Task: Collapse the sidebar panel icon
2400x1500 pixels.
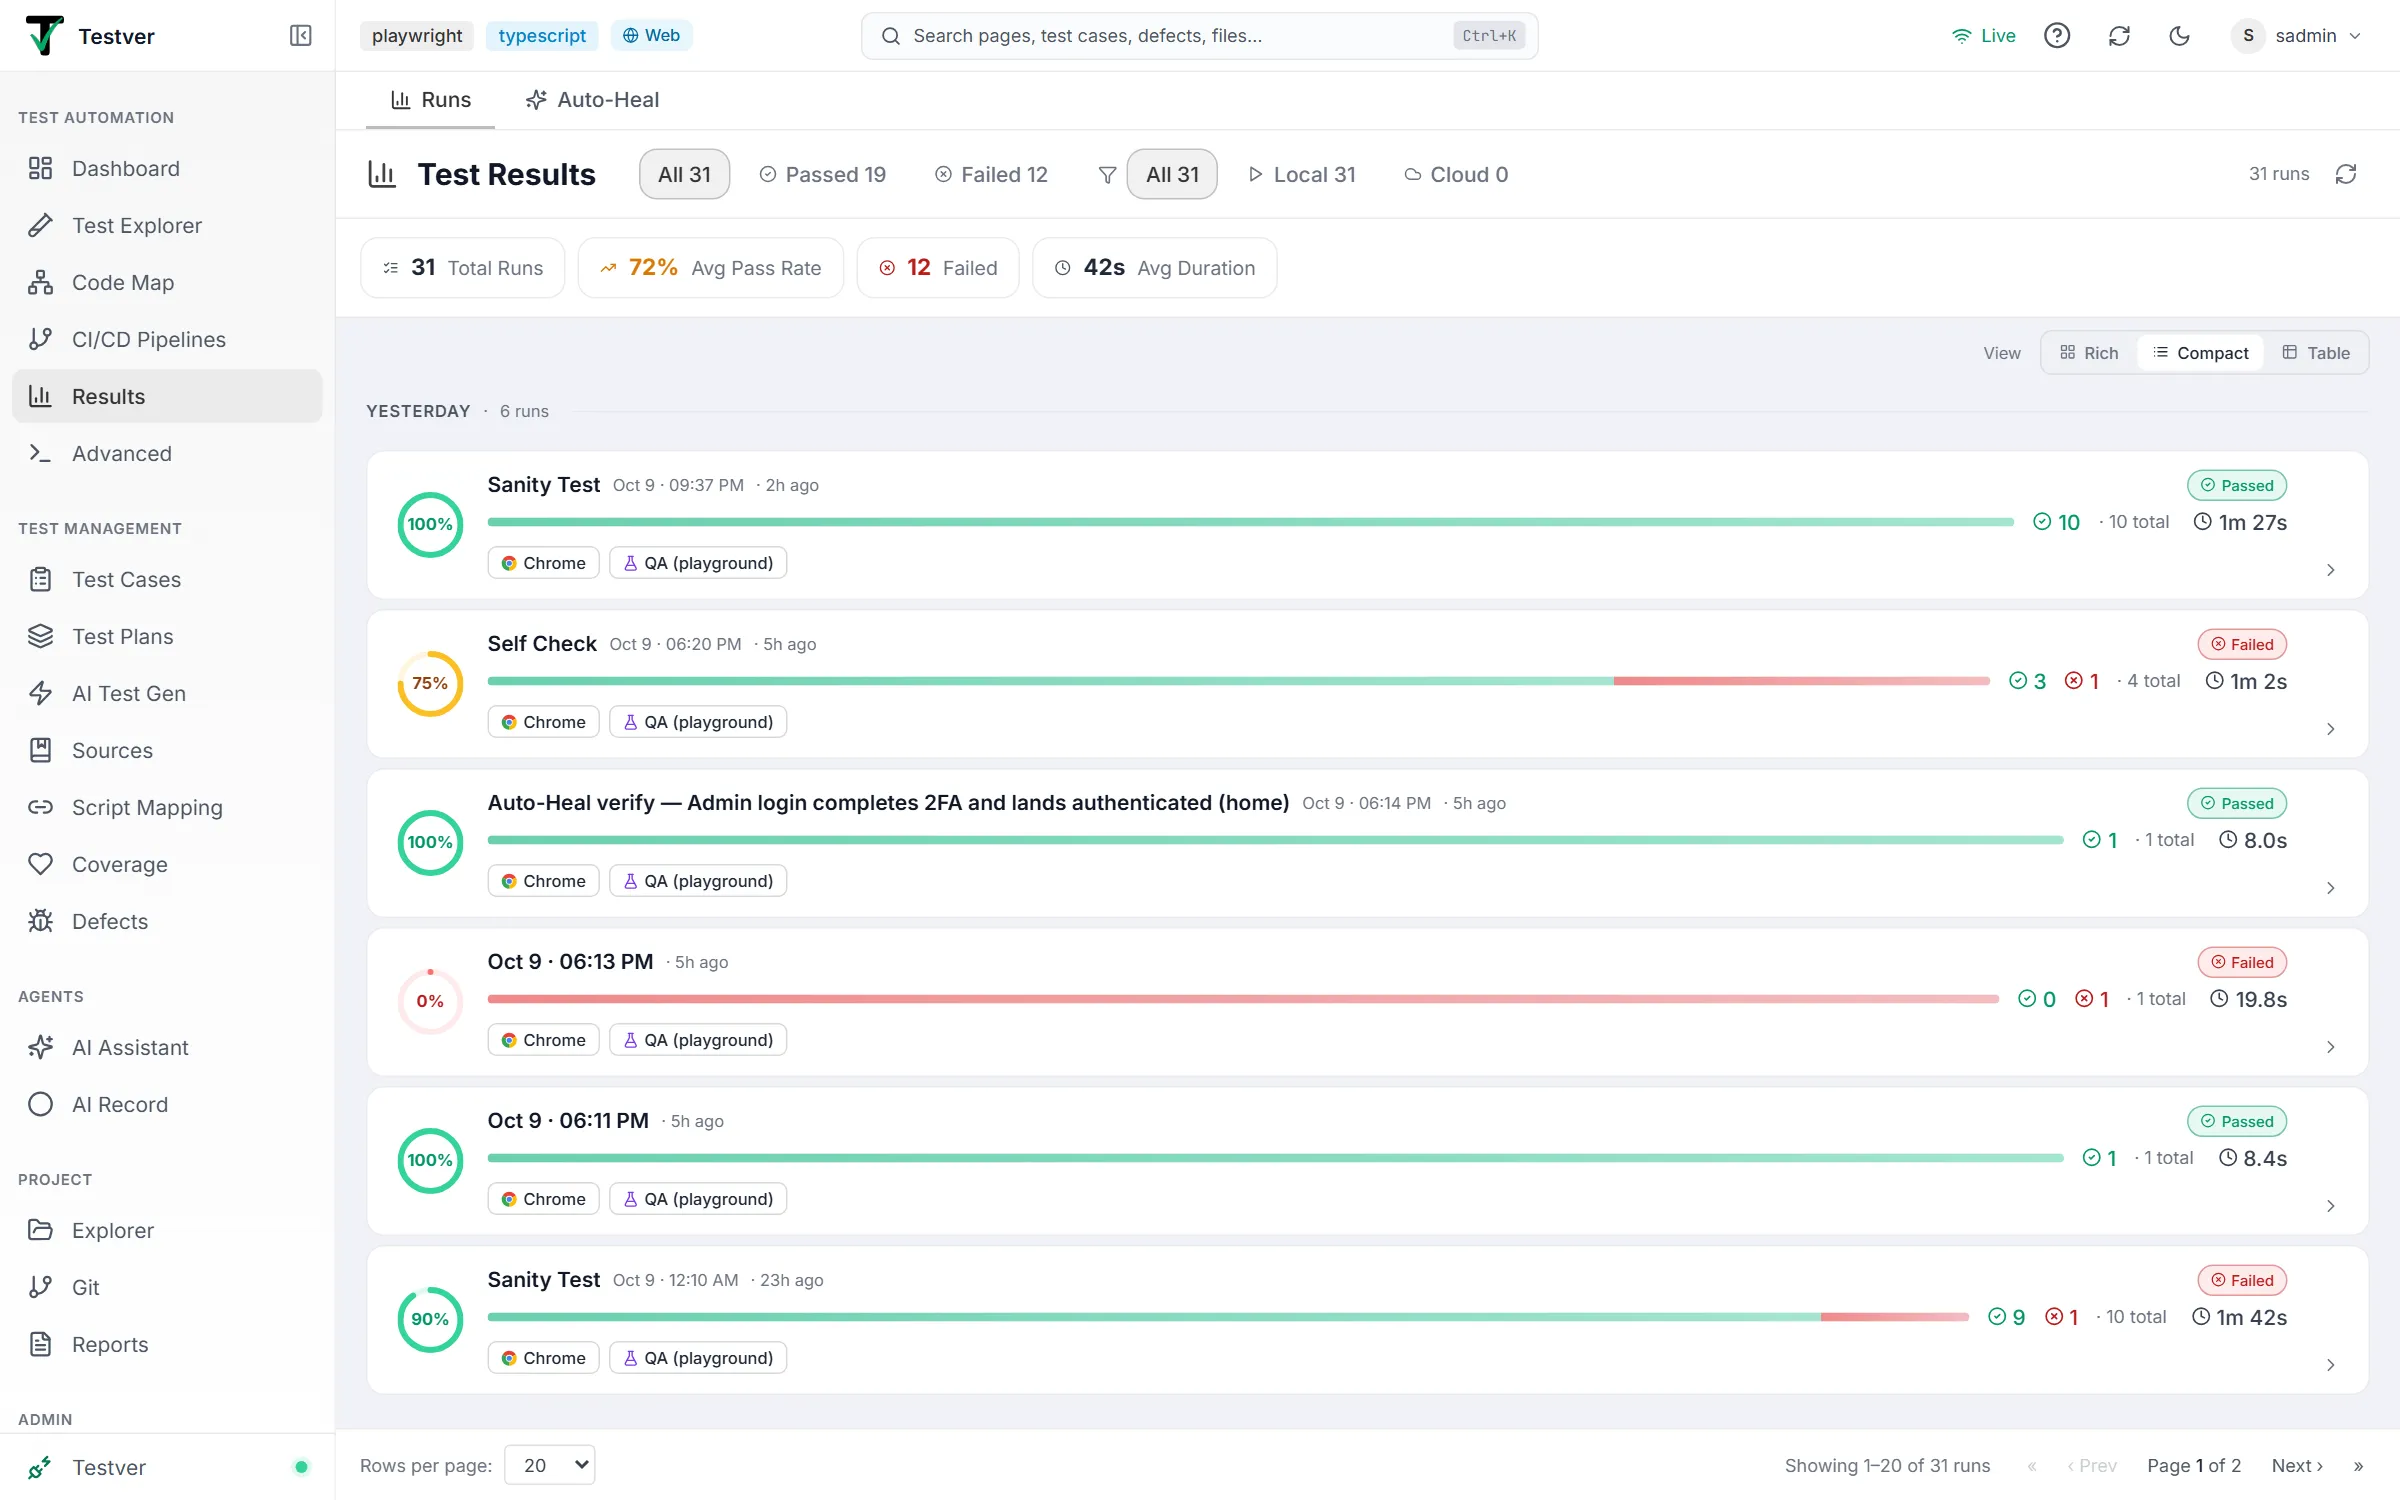Action: click(x=300, y=36)
